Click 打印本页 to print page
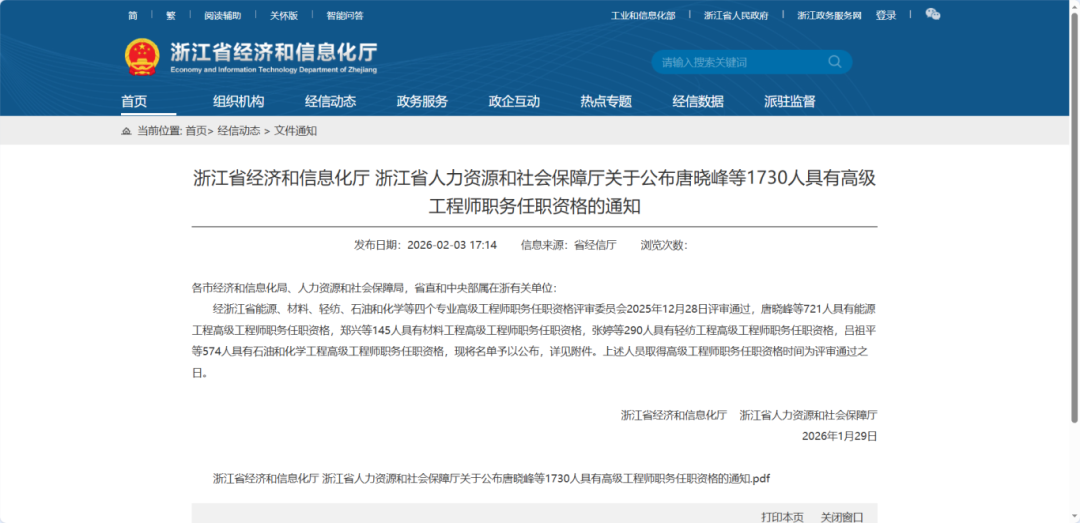The width and height of the screenshot is (1080, 523). point(782,516)
